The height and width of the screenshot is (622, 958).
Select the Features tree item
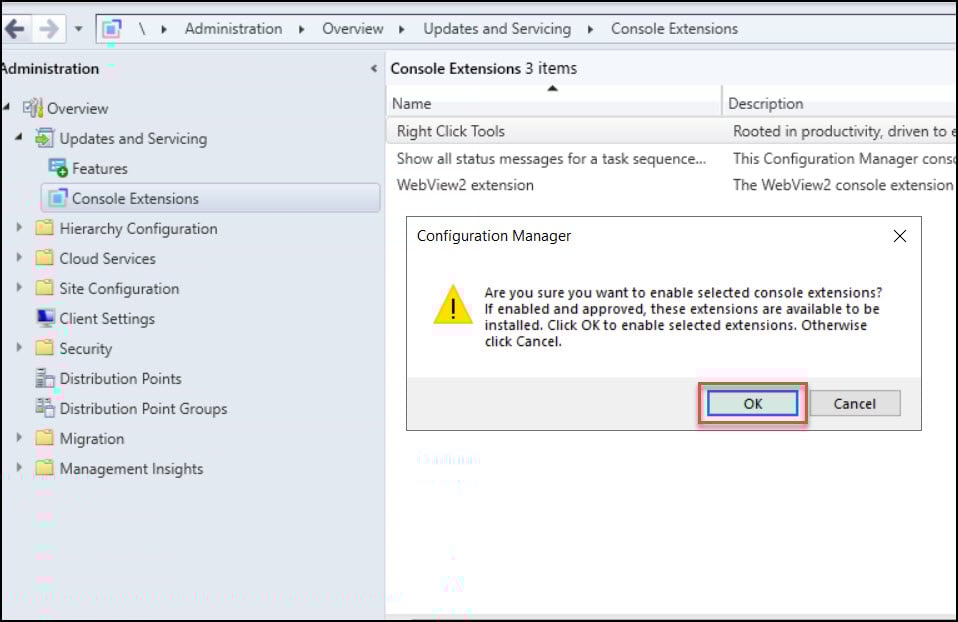pos(100,169)
